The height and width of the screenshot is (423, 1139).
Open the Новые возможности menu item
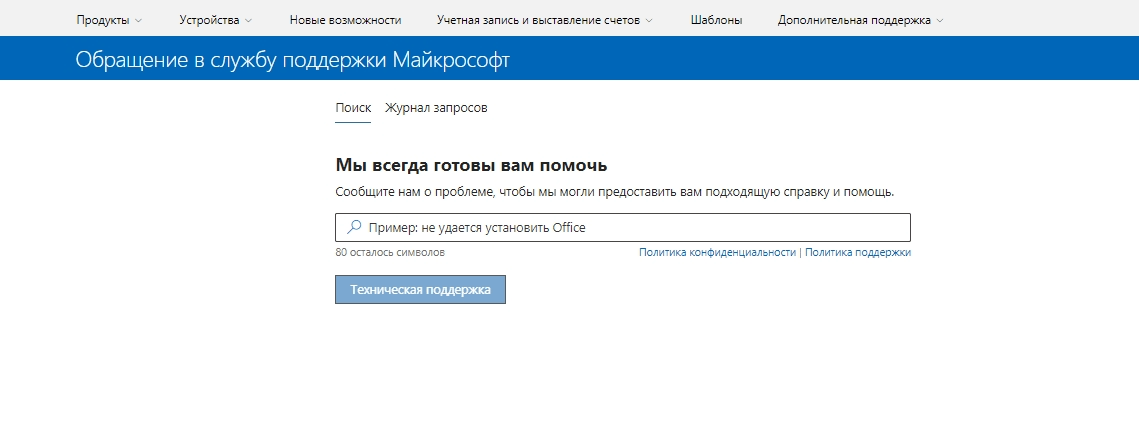pos(345,20)
